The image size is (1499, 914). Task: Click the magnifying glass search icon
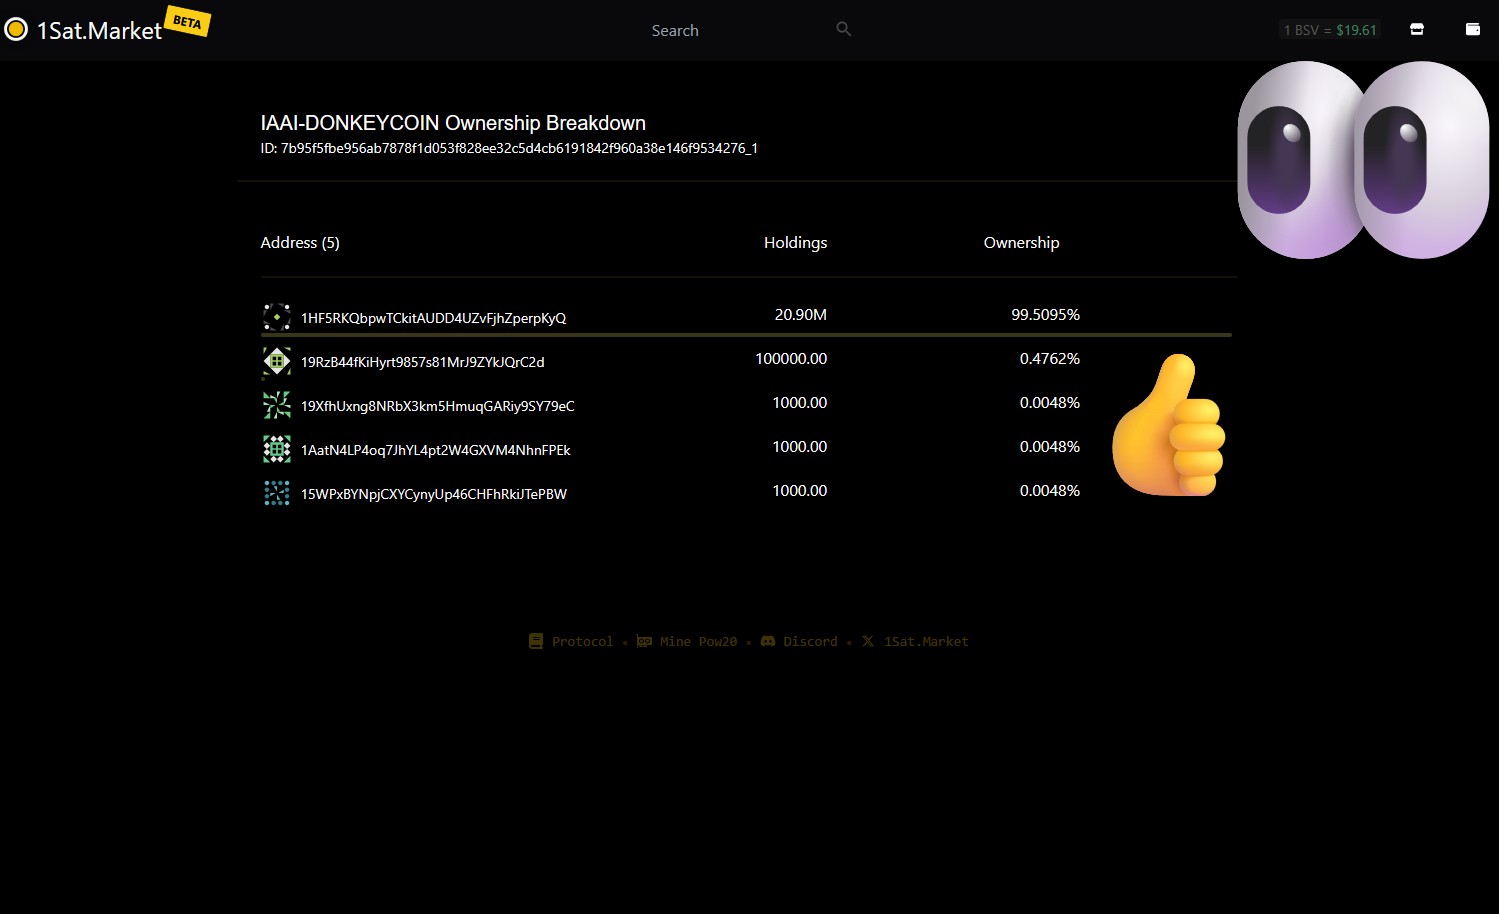[844, 29]
